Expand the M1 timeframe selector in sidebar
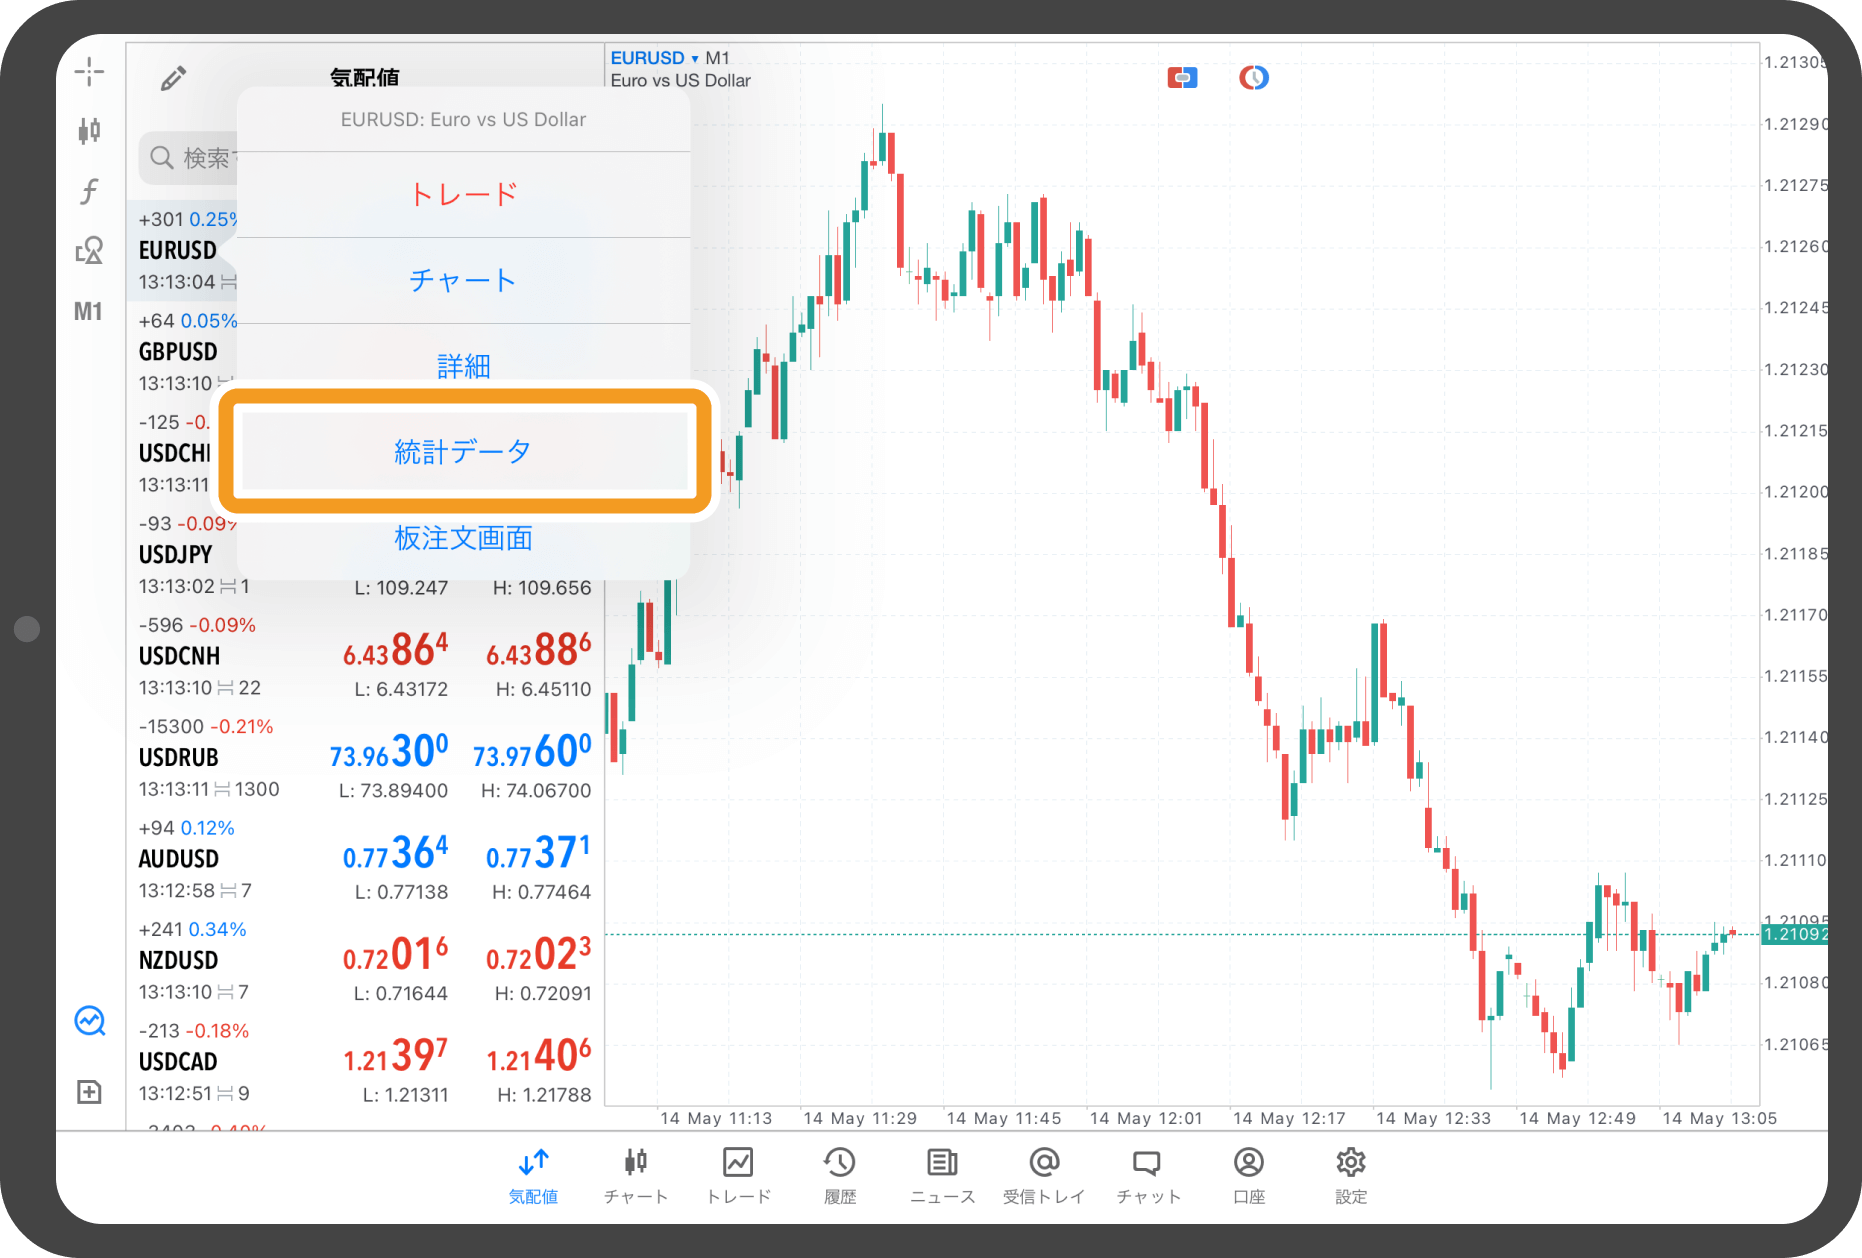The height and width of the screenshot is (1258, 1862). point(88,311)
